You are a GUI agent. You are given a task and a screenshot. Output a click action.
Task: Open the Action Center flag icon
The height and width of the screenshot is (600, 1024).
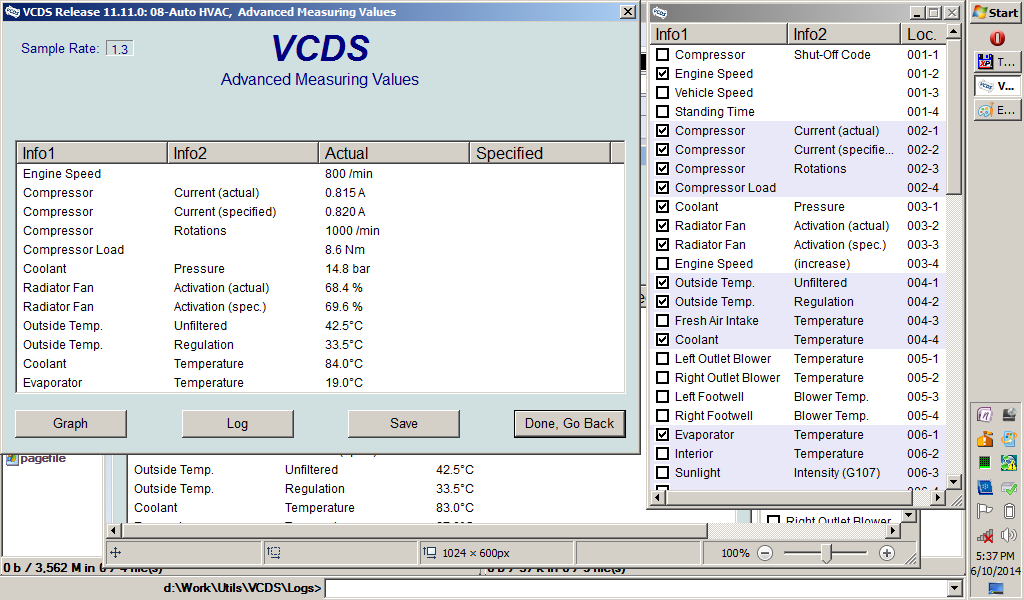point(984,511)
